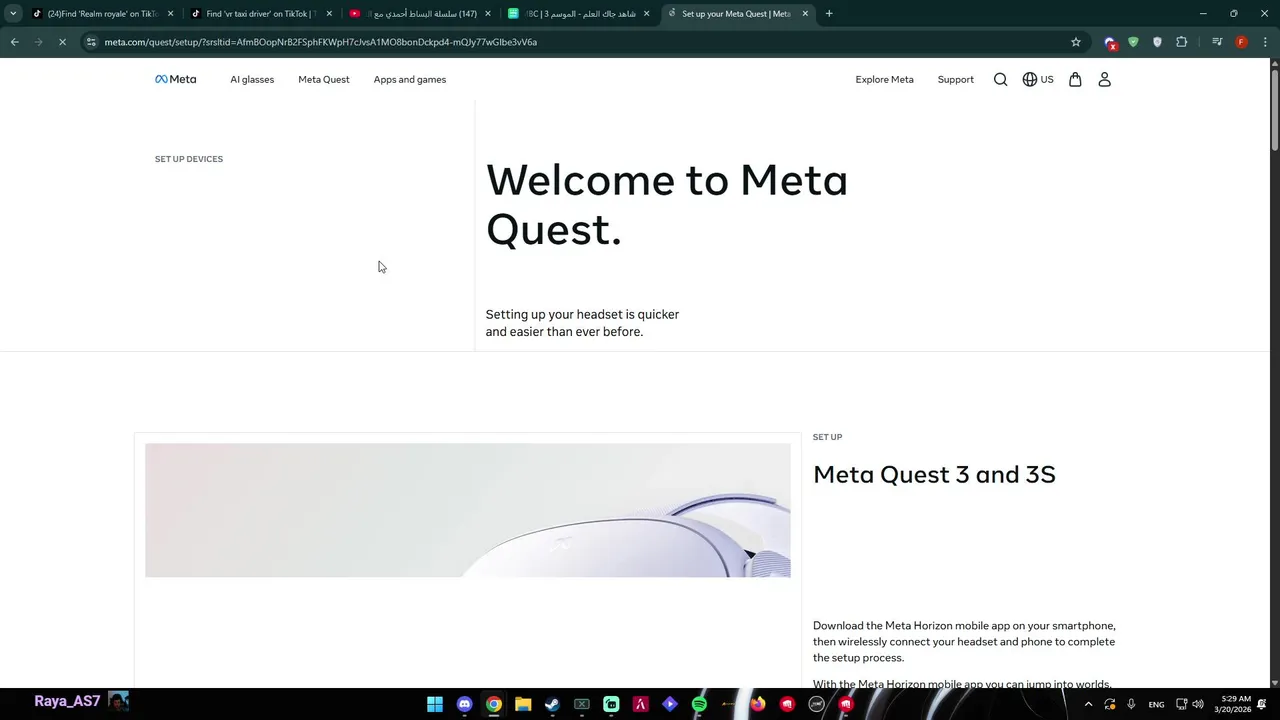This screenshot has height=720, width=1280.
Task: Click the user account profile icon
Action: coord(1104,79)
